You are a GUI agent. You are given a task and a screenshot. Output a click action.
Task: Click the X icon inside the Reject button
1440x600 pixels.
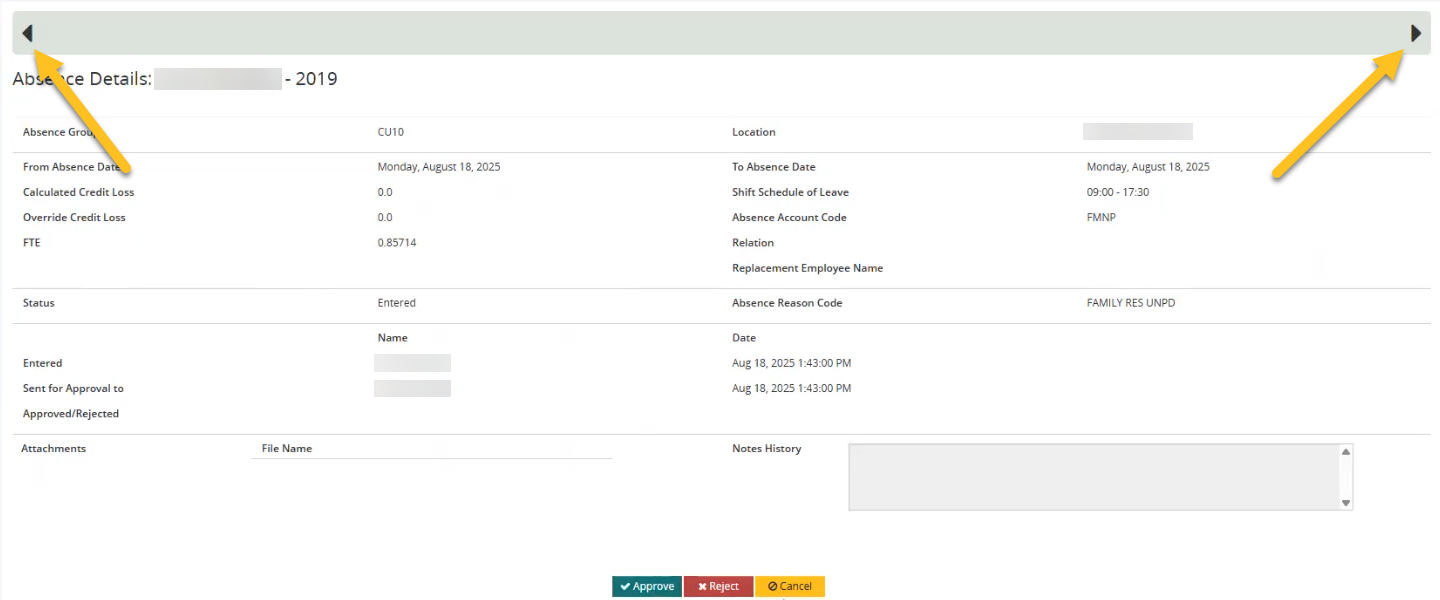(701, 586)
